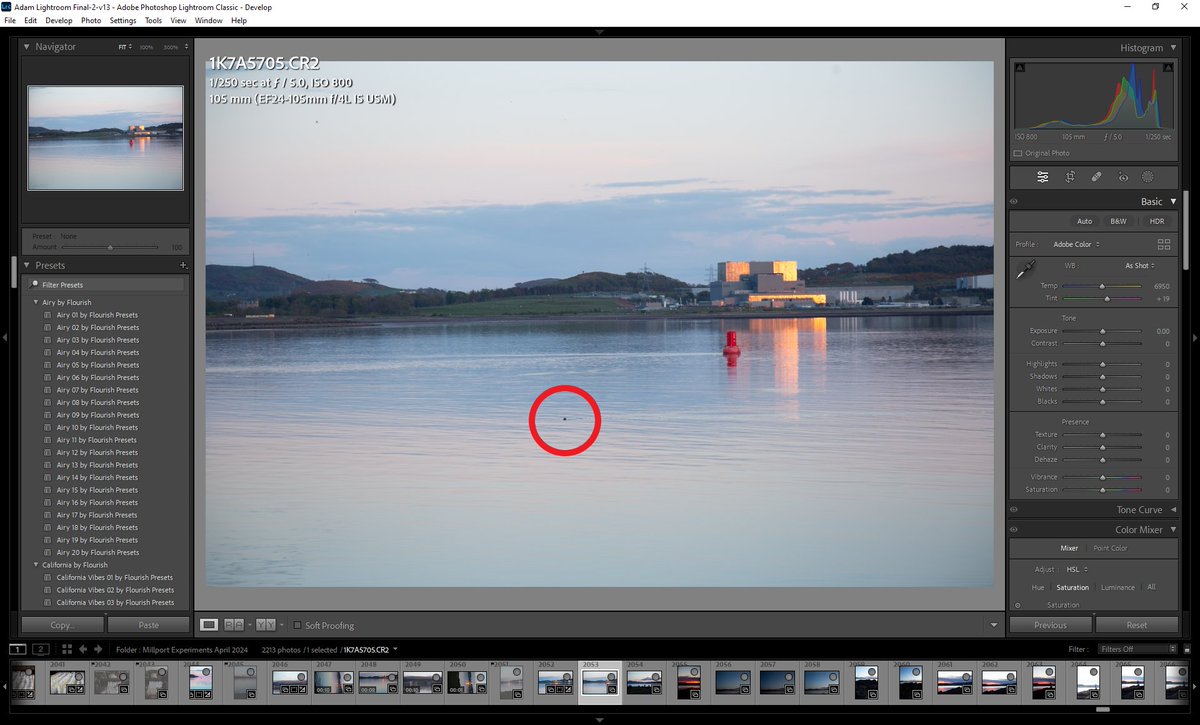
Task: Switch to the Point Color tab
Action: click(1110, 548)
